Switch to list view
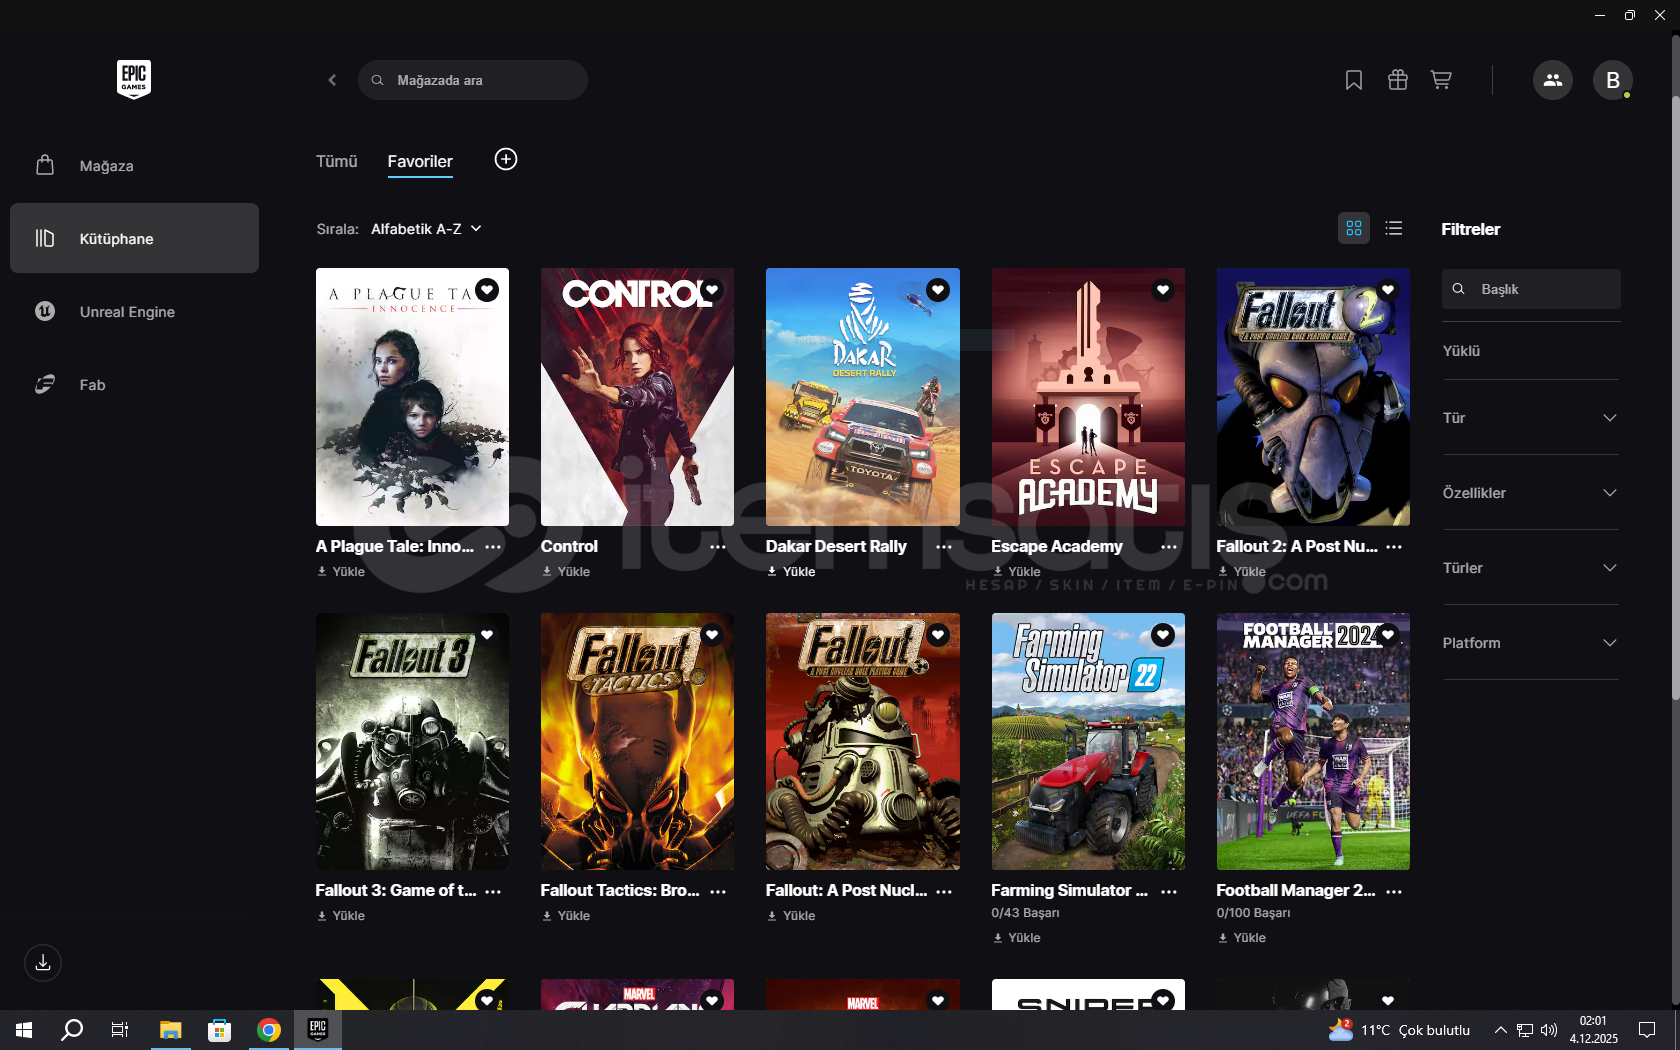Screen dimensions: 1680x1050 coord(1394,228)
